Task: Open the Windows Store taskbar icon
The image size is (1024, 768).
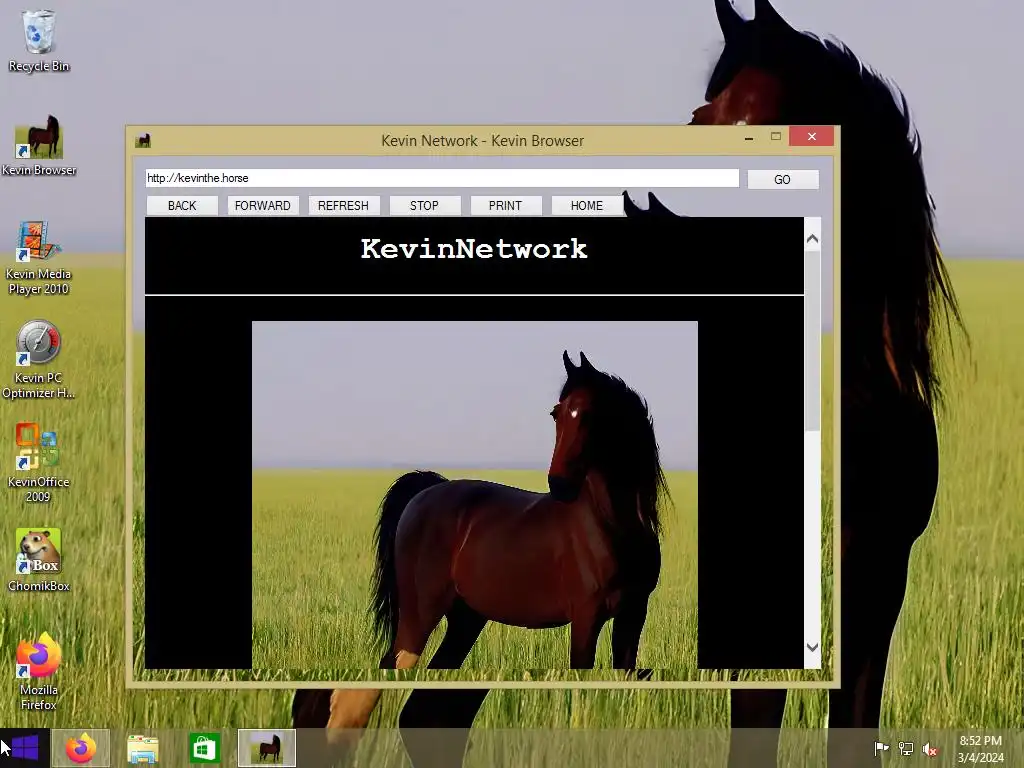Action: click(x=204, y=748)
